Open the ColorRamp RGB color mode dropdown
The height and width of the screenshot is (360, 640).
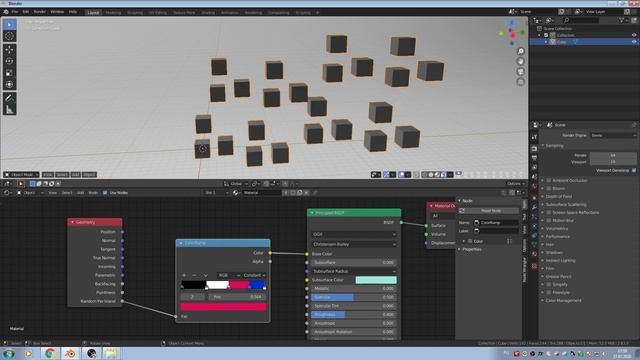pyautogui.click(x=228, y=276)
